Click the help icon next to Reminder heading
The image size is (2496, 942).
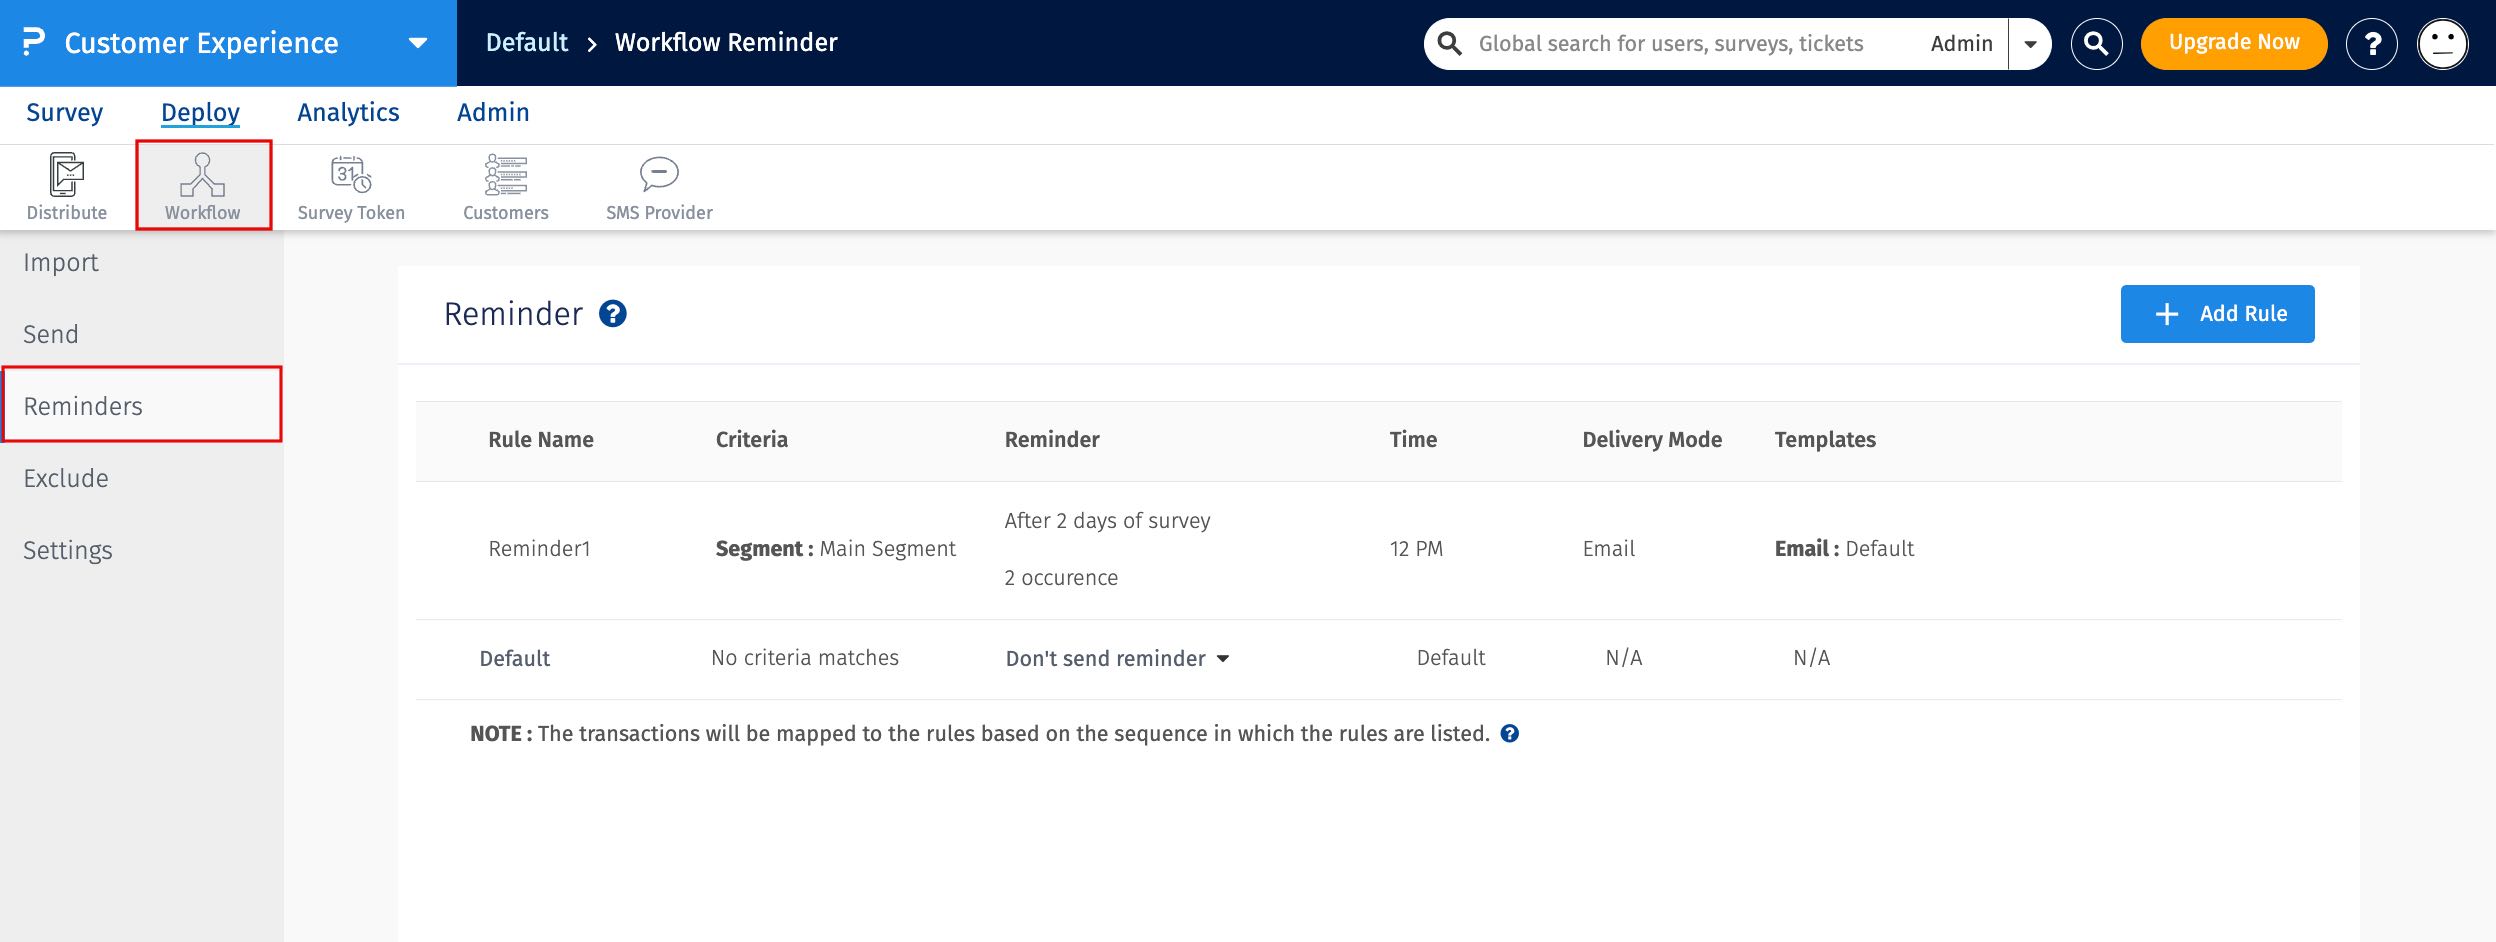613,314
